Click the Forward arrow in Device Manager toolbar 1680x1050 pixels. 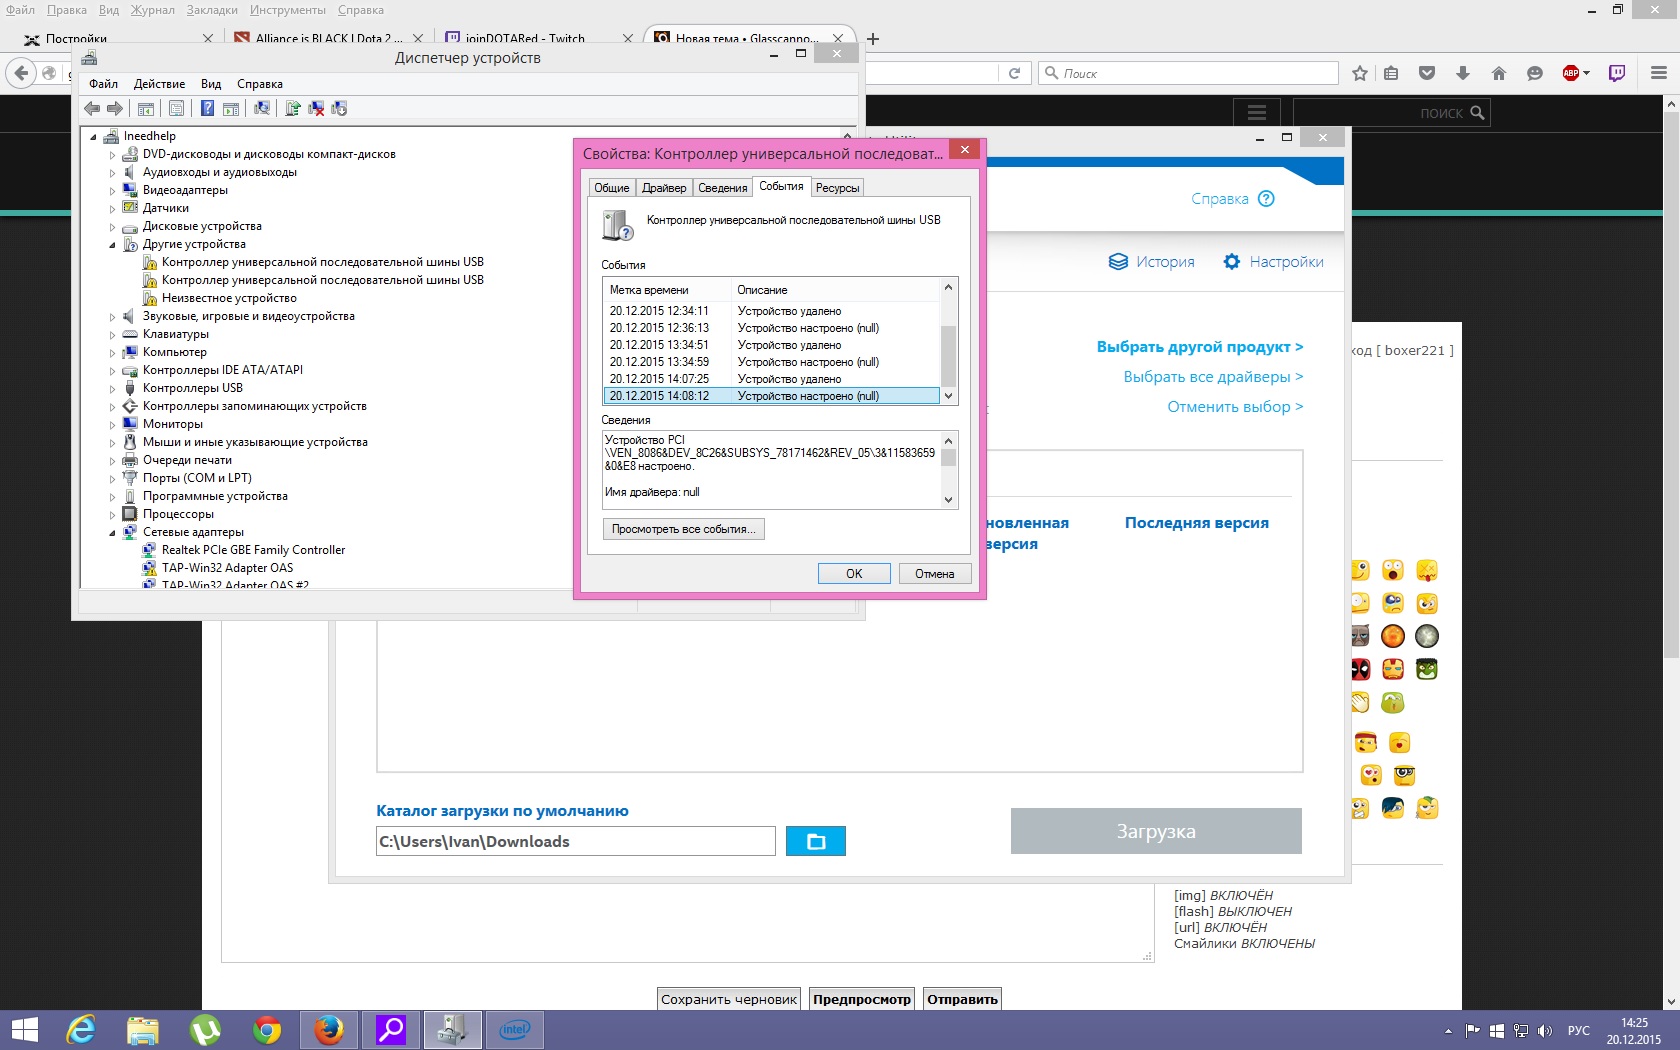coord(115,108)
